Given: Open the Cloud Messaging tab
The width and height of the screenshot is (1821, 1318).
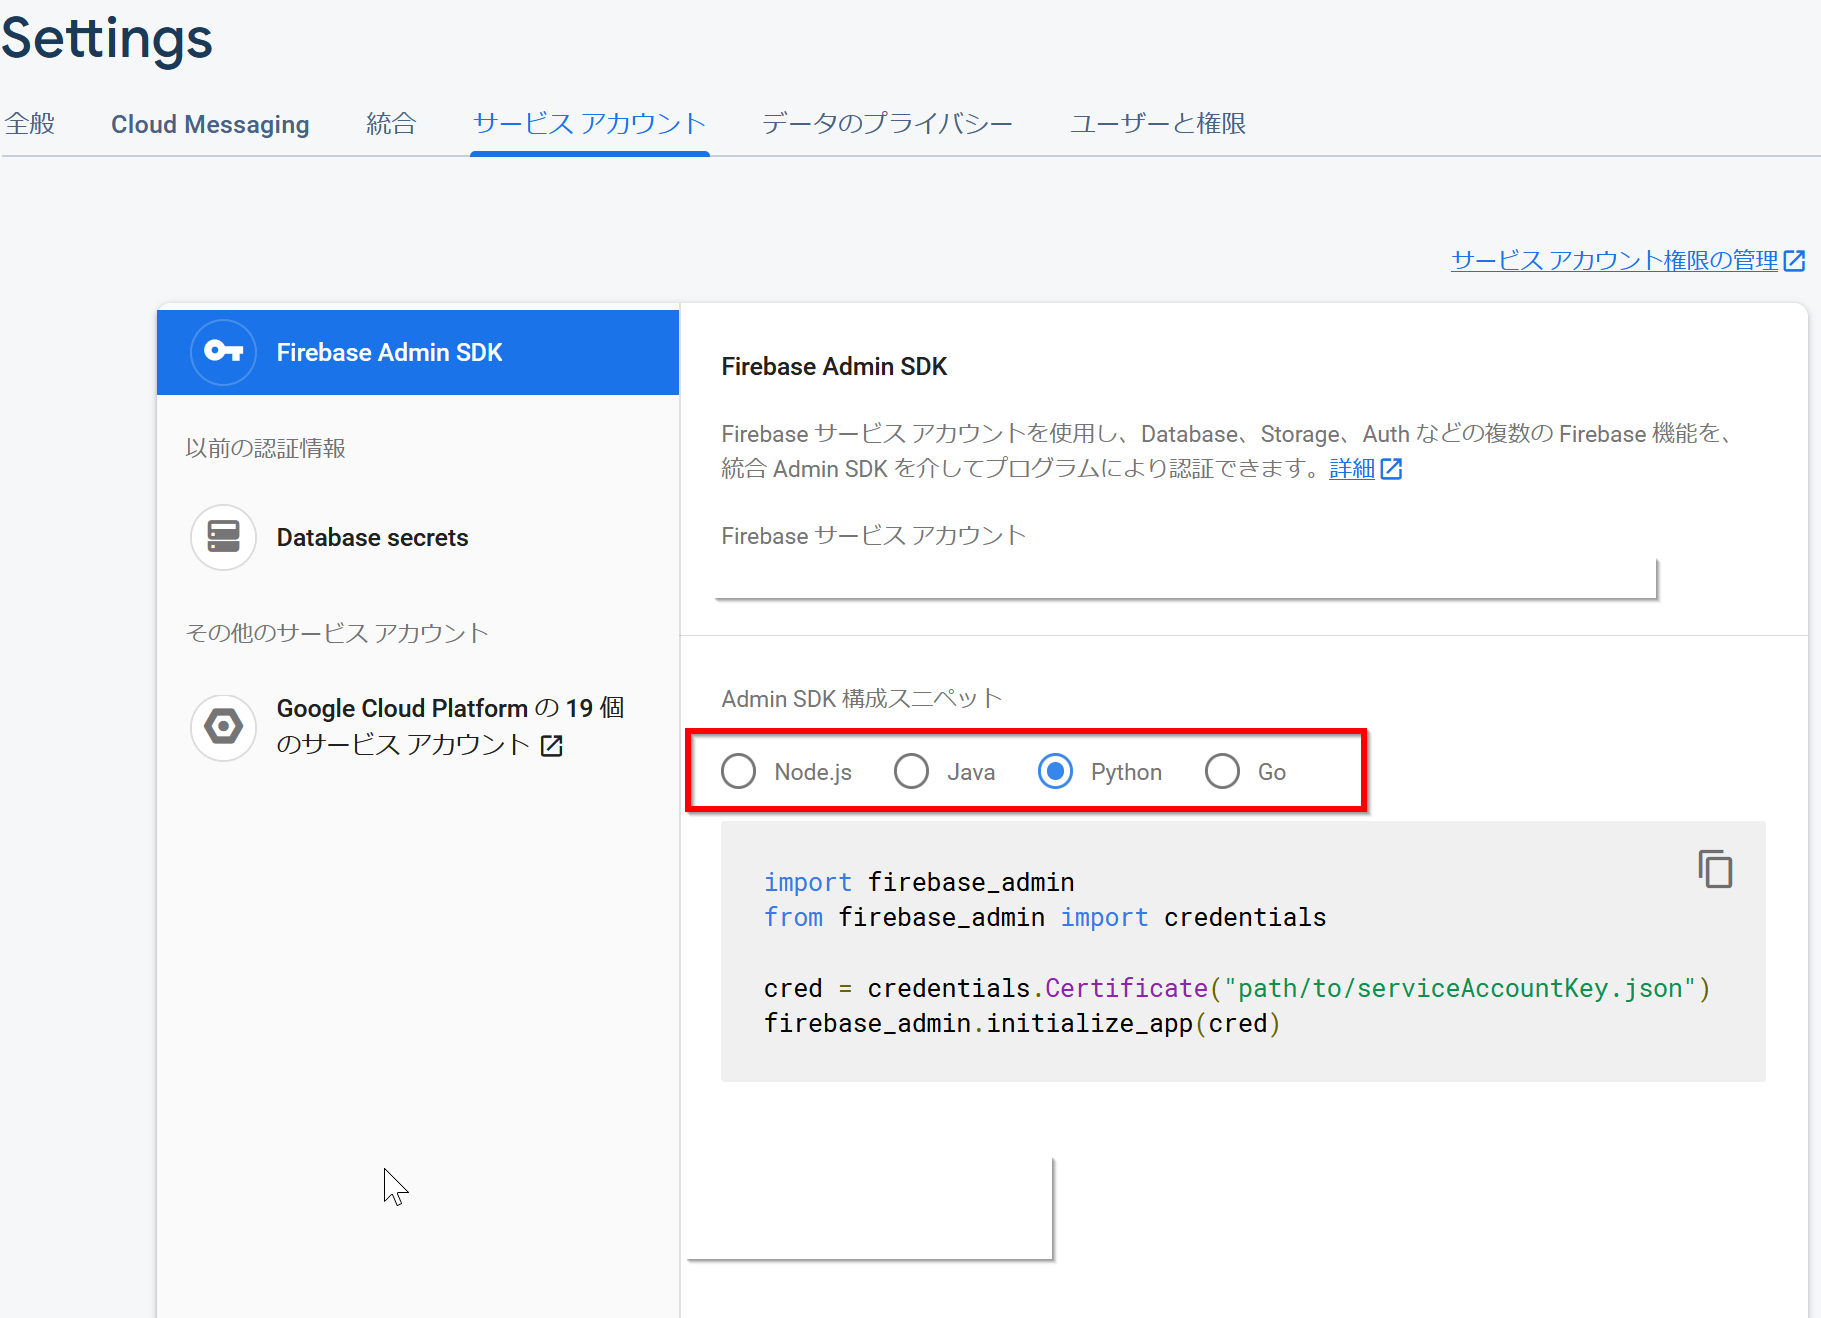Looking at the screenshot, I should click(210, 124).
